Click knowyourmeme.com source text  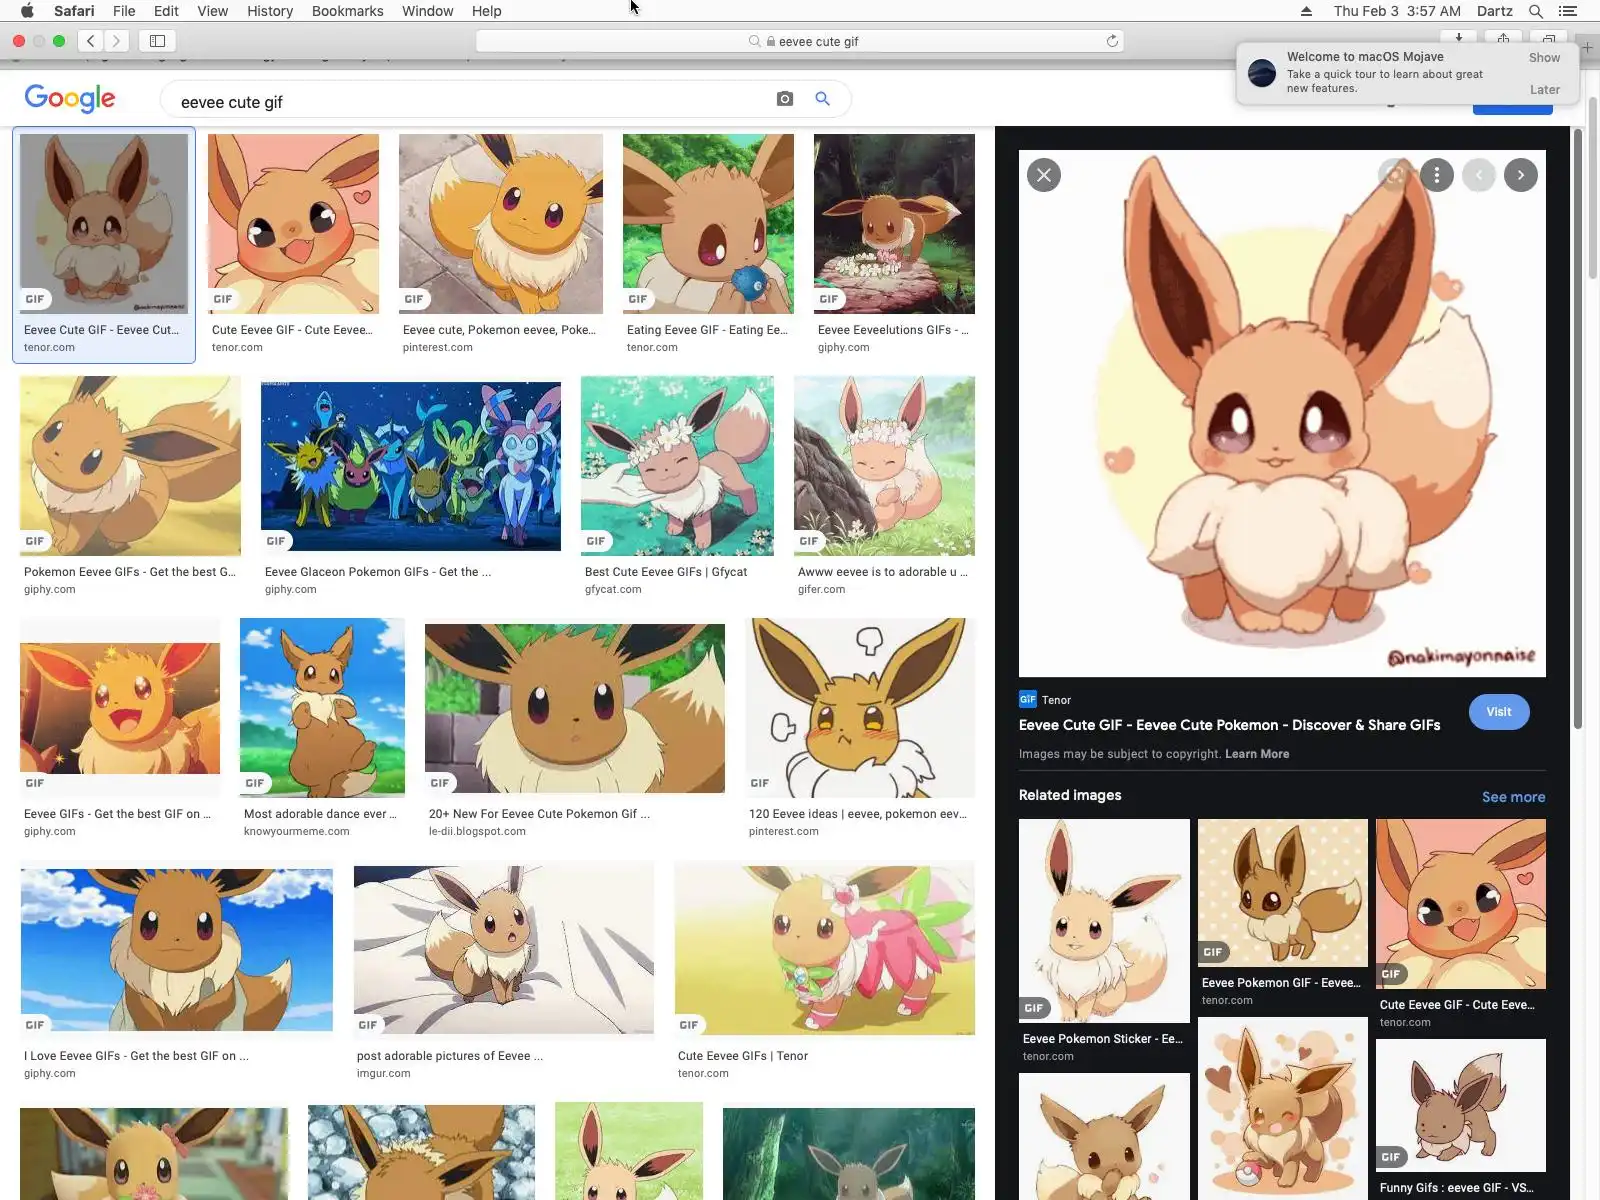point(297,832)
